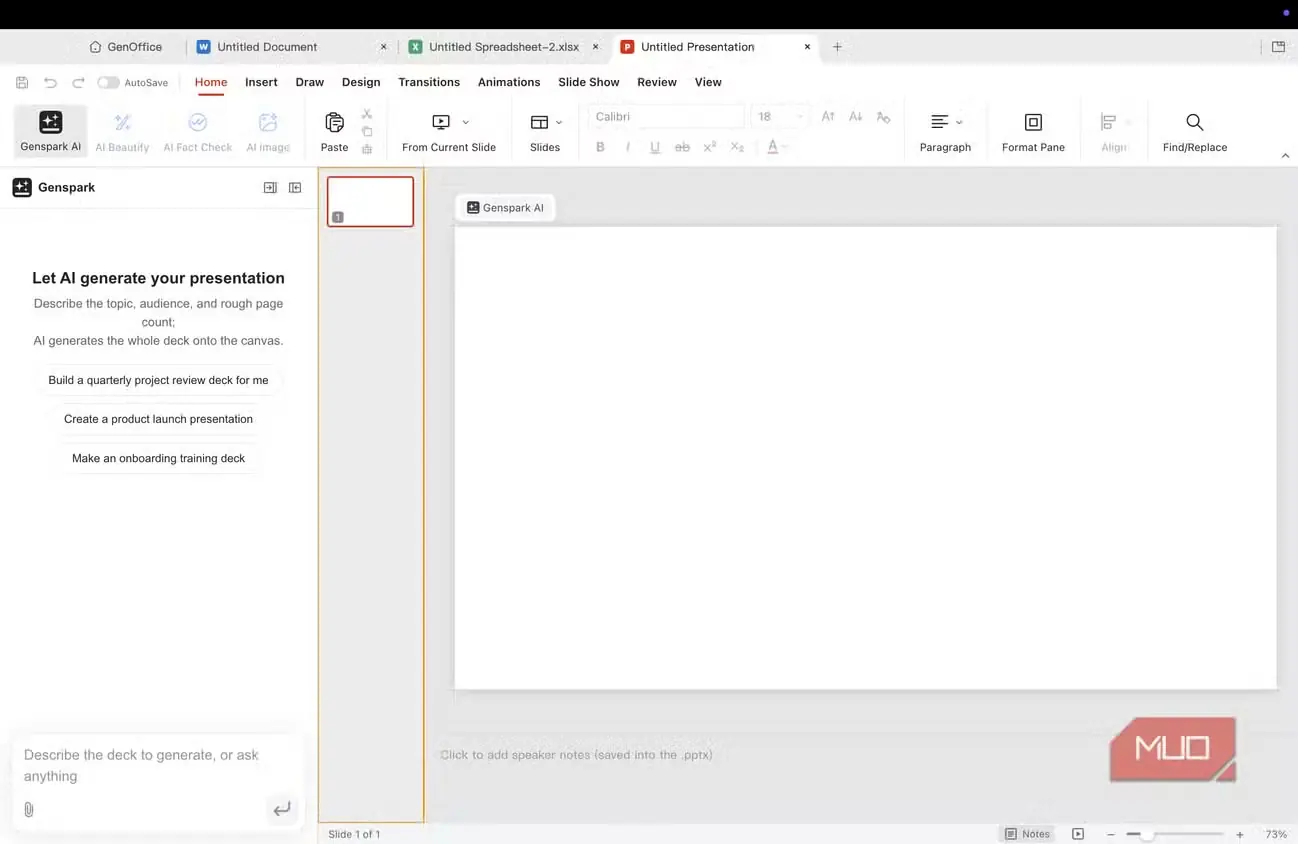Open the Calibri font name dropdown

pos(666,117)
